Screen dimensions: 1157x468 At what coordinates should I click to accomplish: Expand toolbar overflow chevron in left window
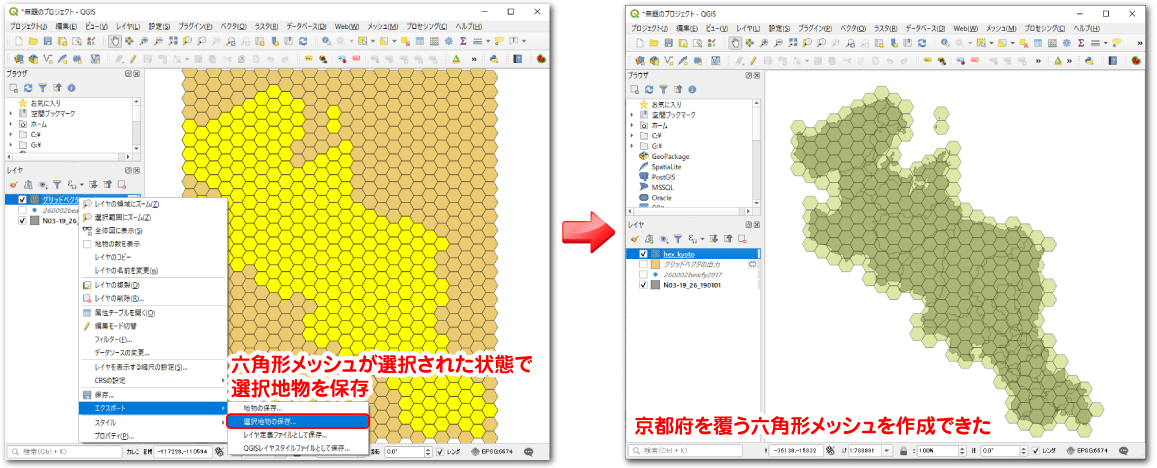pyautogui.click(x=474, y=58)
